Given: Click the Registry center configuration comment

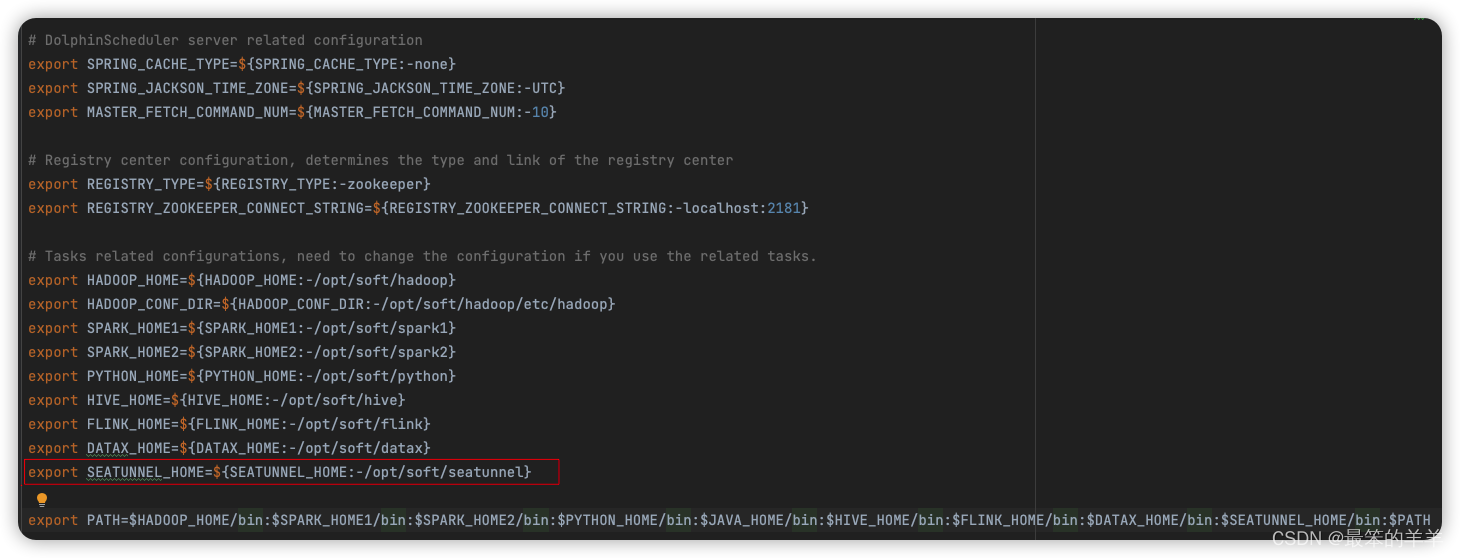Looking at the screenshot, I should pos(380,160).
